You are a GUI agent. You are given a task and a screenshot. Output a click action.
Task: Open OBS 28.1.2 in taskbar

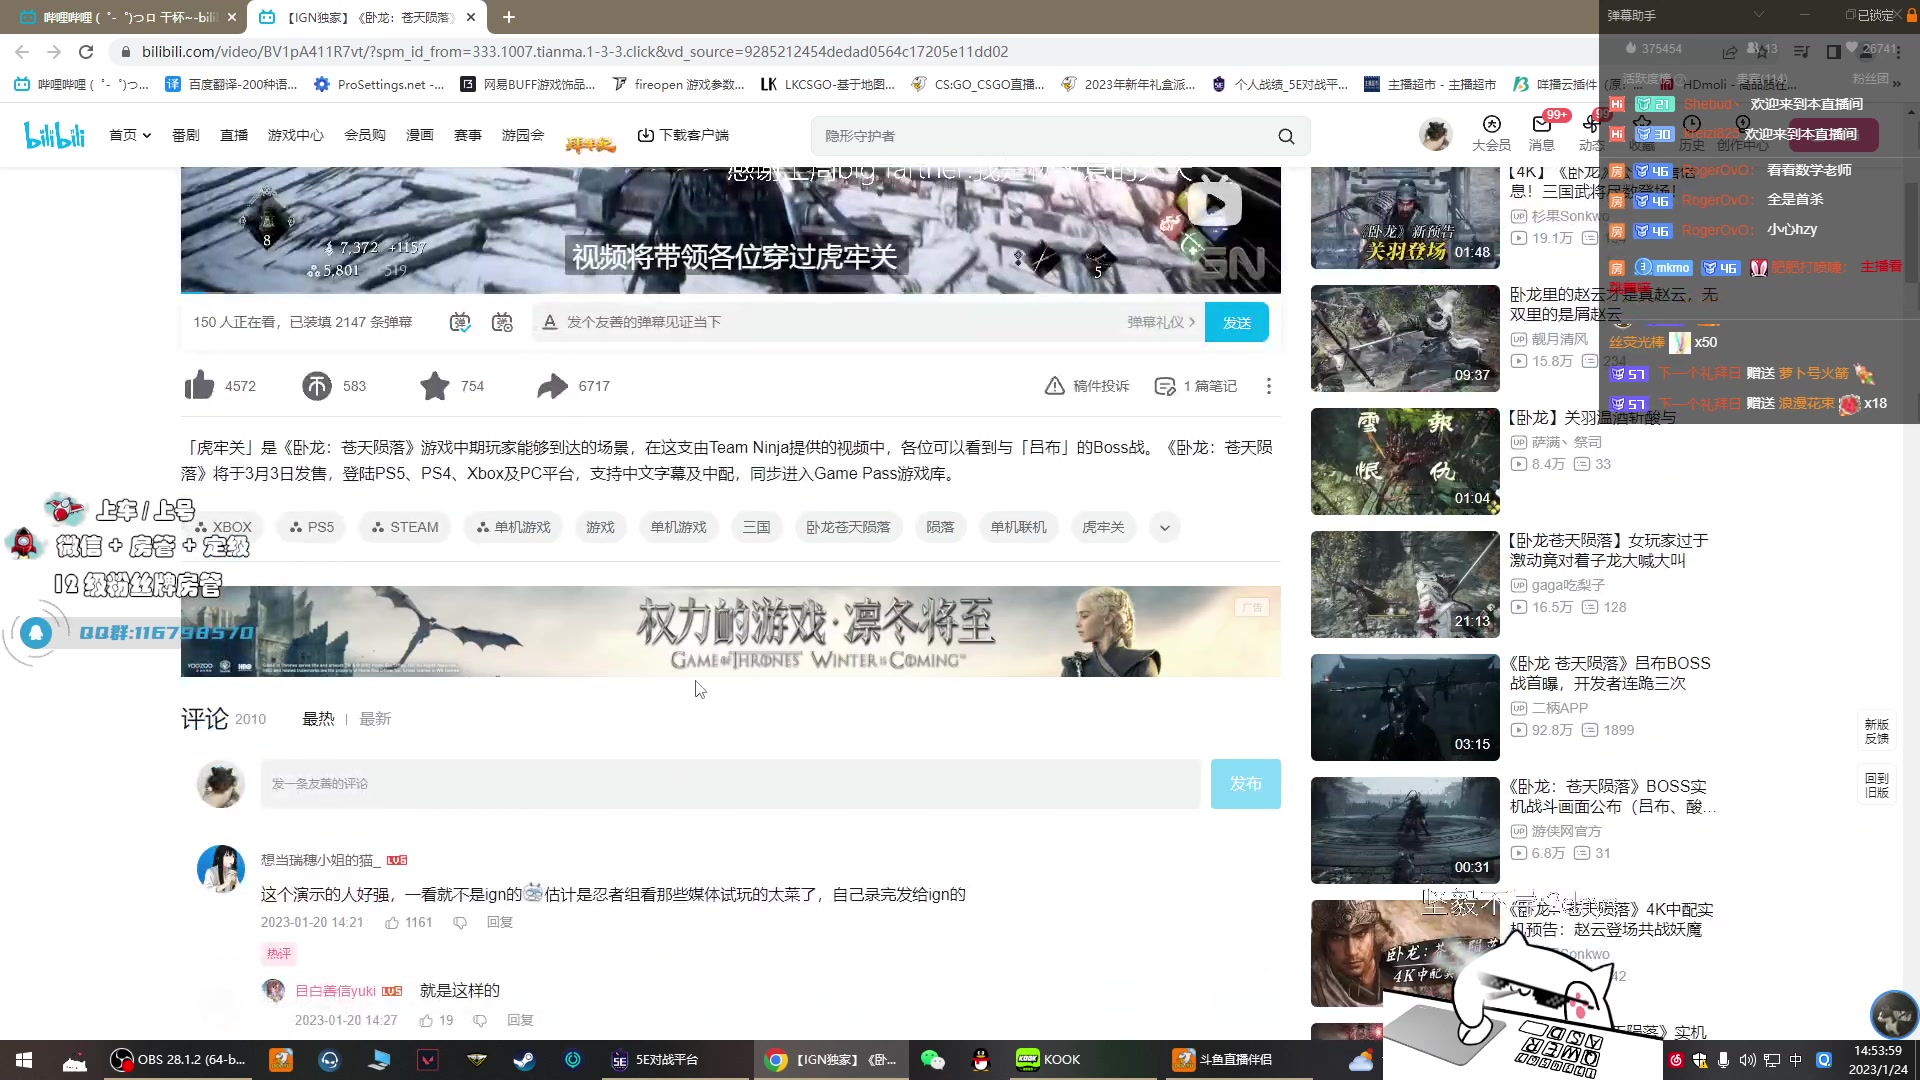[180, 1060]
